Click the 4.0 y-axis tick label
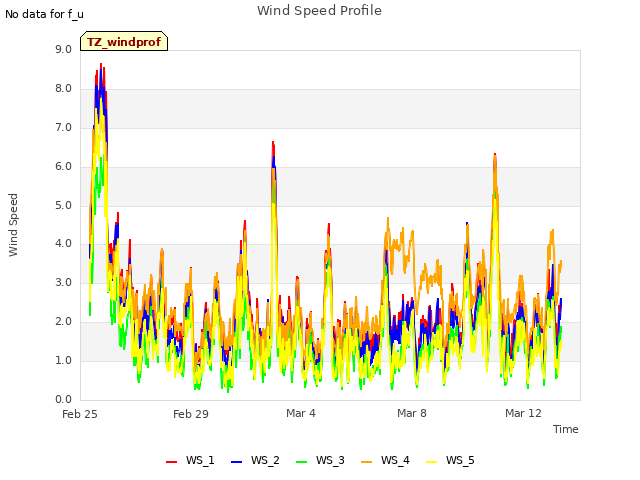Viewport: 640px width, 480px height. point(63,244)
